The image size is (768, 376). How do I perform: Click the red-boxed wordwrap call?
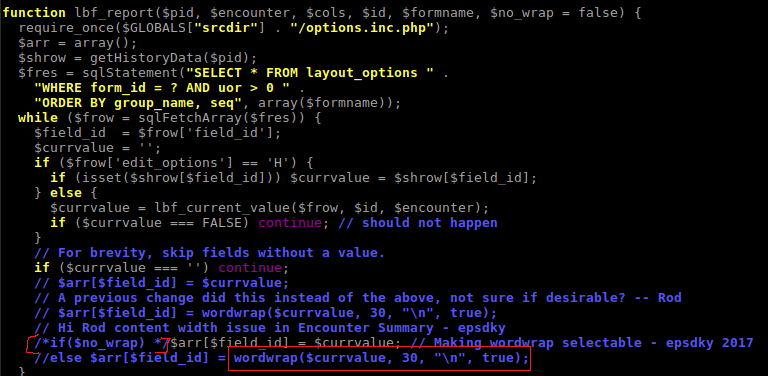click(381, 358)
